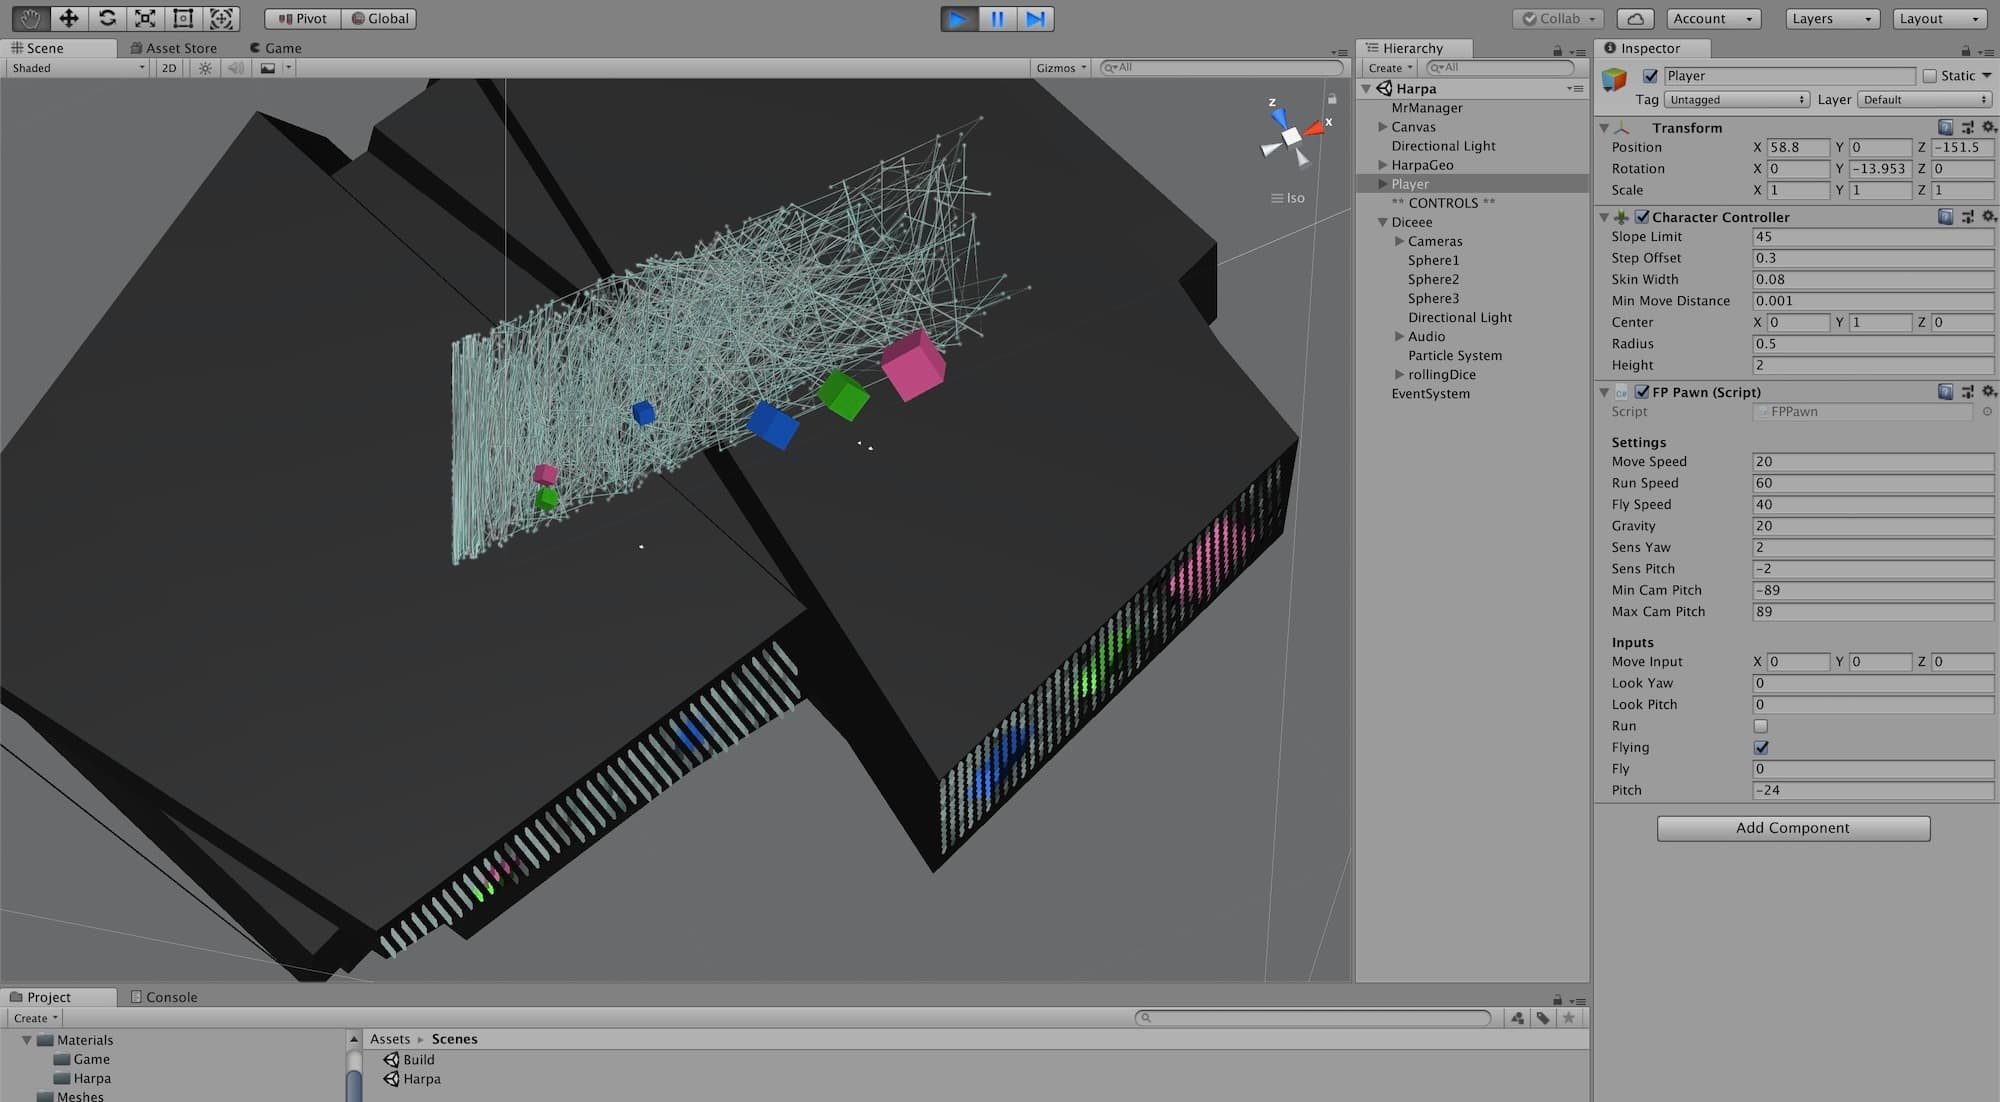Click the Inspector lock icon
The width and height of the screenshot is (2000, 1102).
(x=1965, y=50)
